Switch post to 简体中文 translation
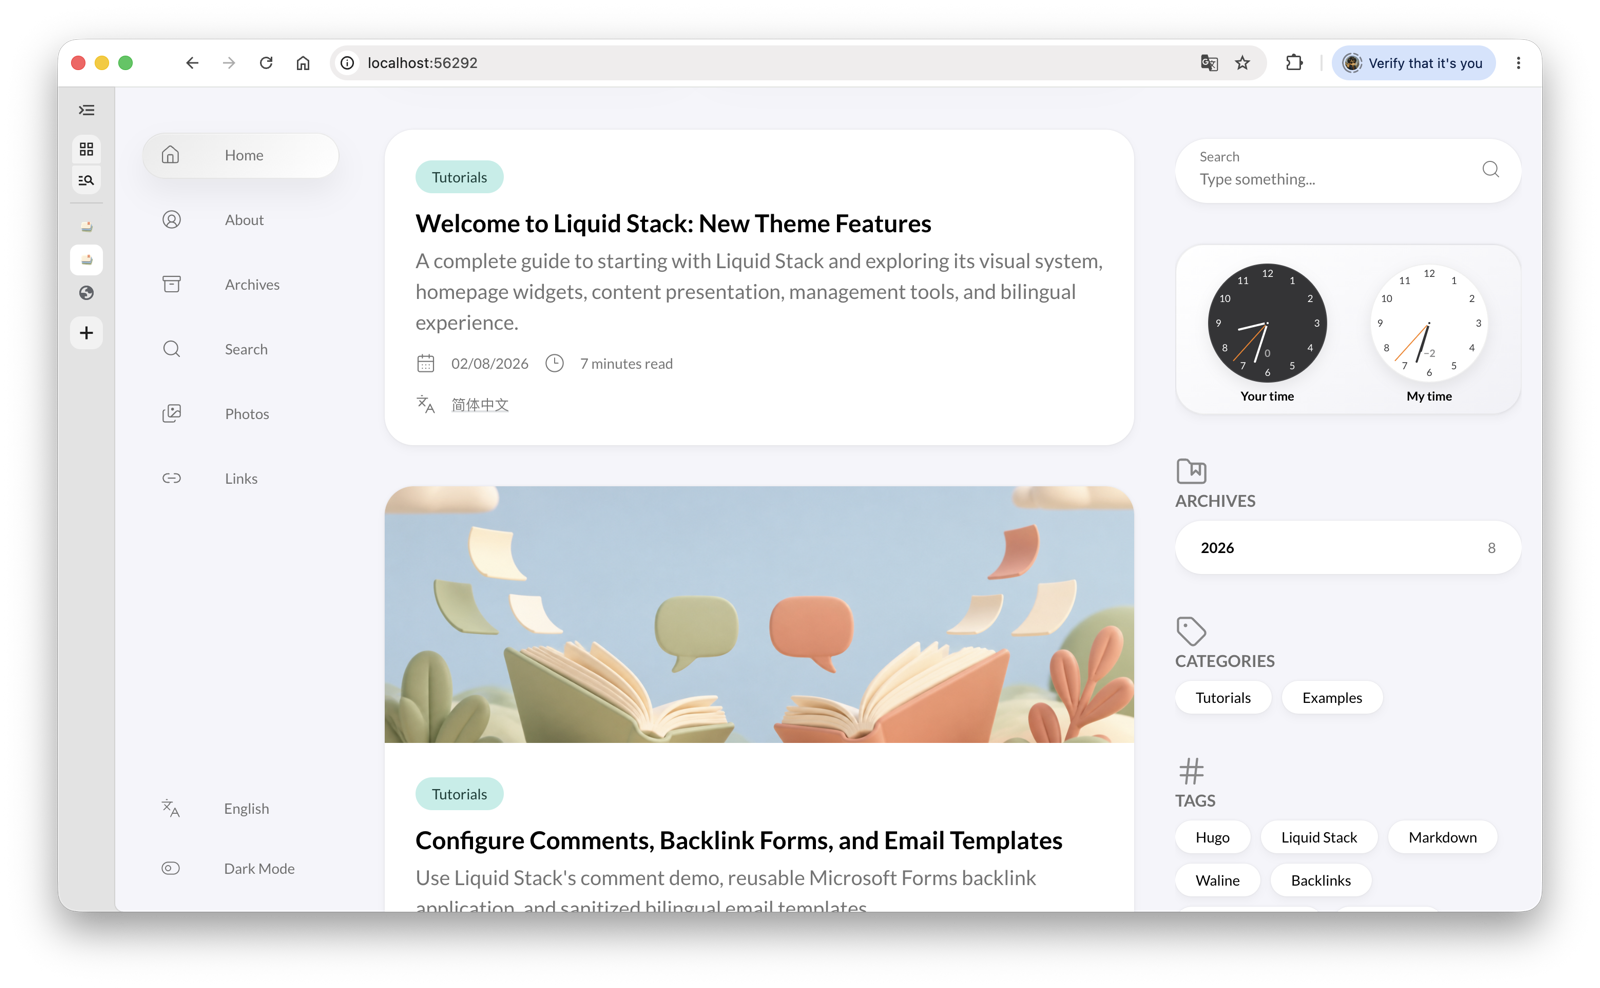 click(480, 405)
